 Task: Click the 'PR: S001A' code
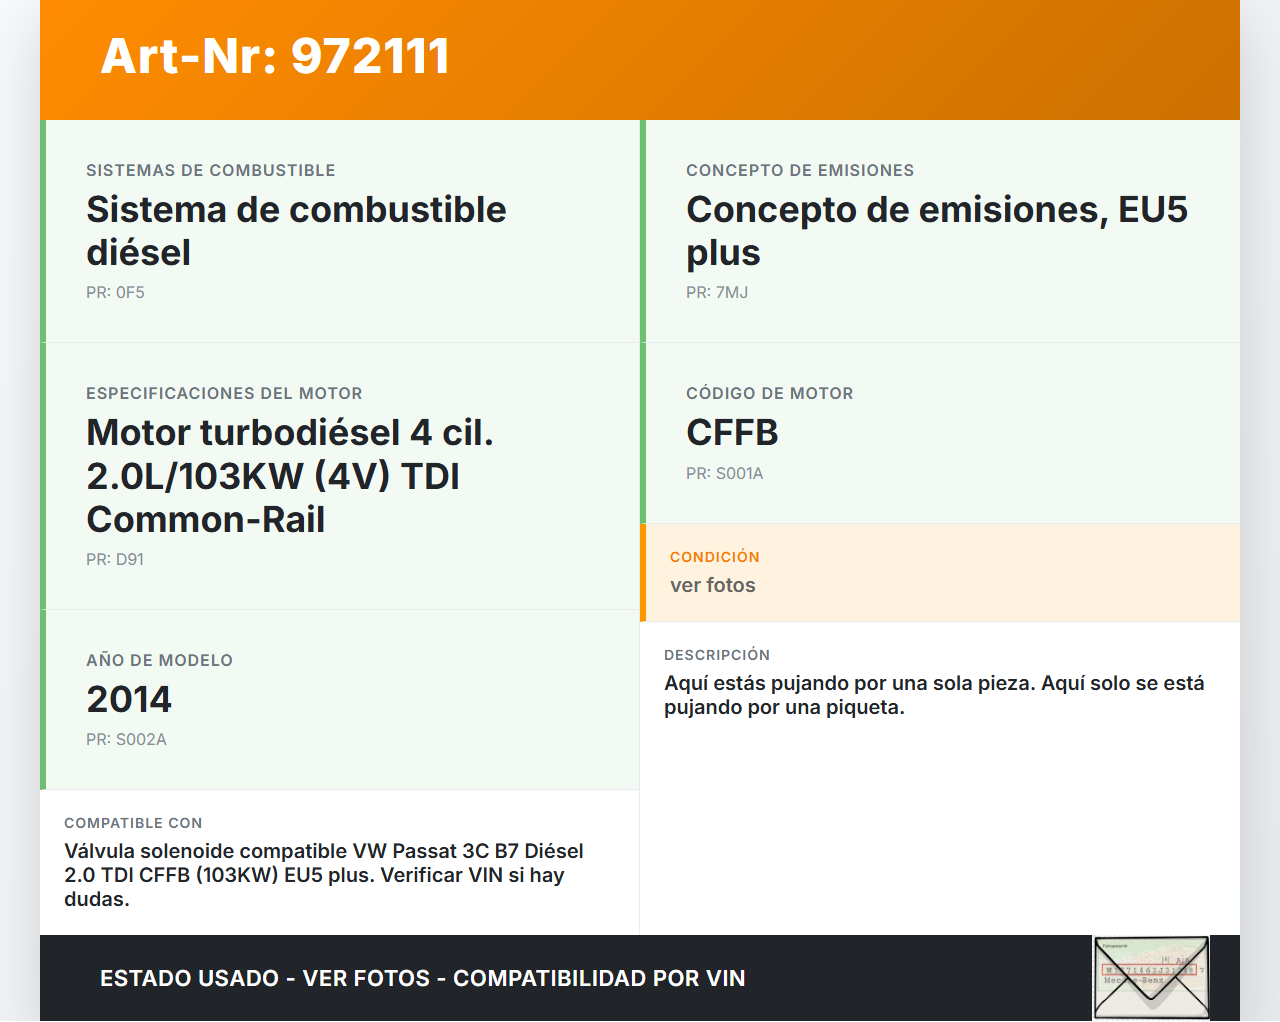(725, 474)
